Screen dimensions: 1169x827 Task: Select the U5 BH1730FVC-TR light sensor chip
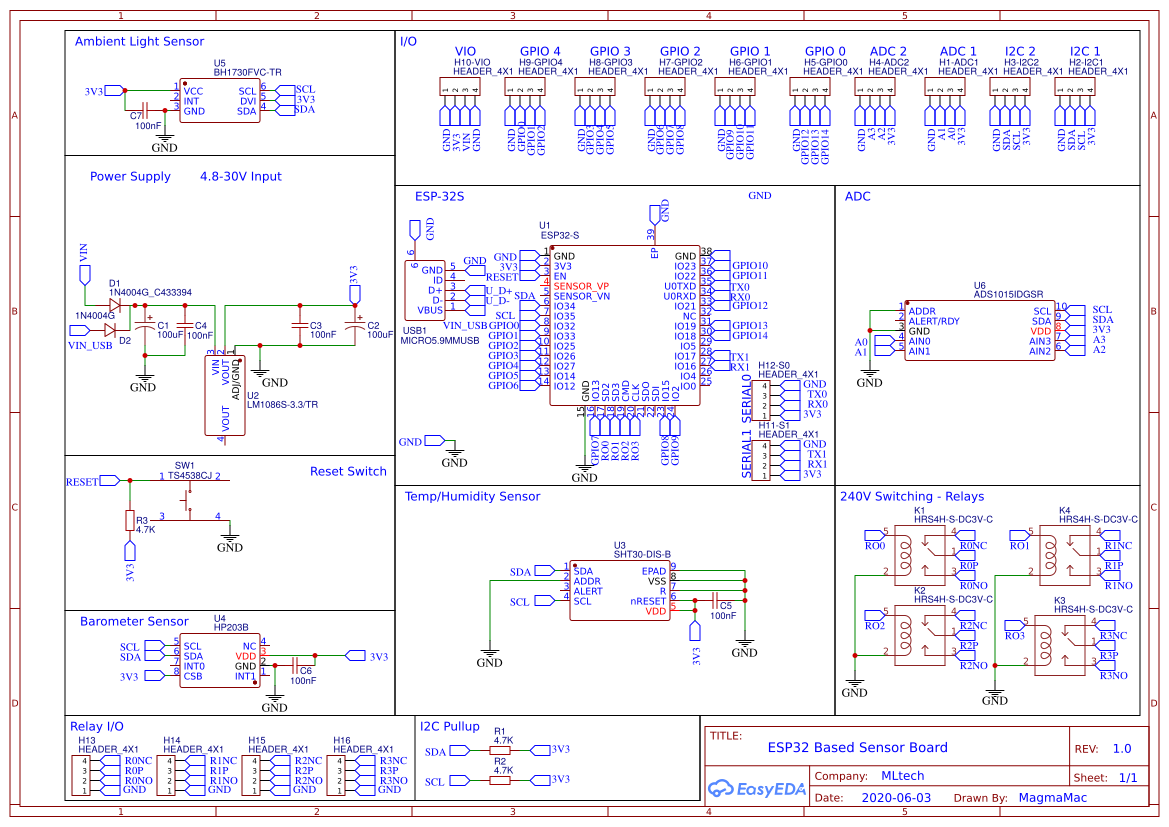coord(220,101)
